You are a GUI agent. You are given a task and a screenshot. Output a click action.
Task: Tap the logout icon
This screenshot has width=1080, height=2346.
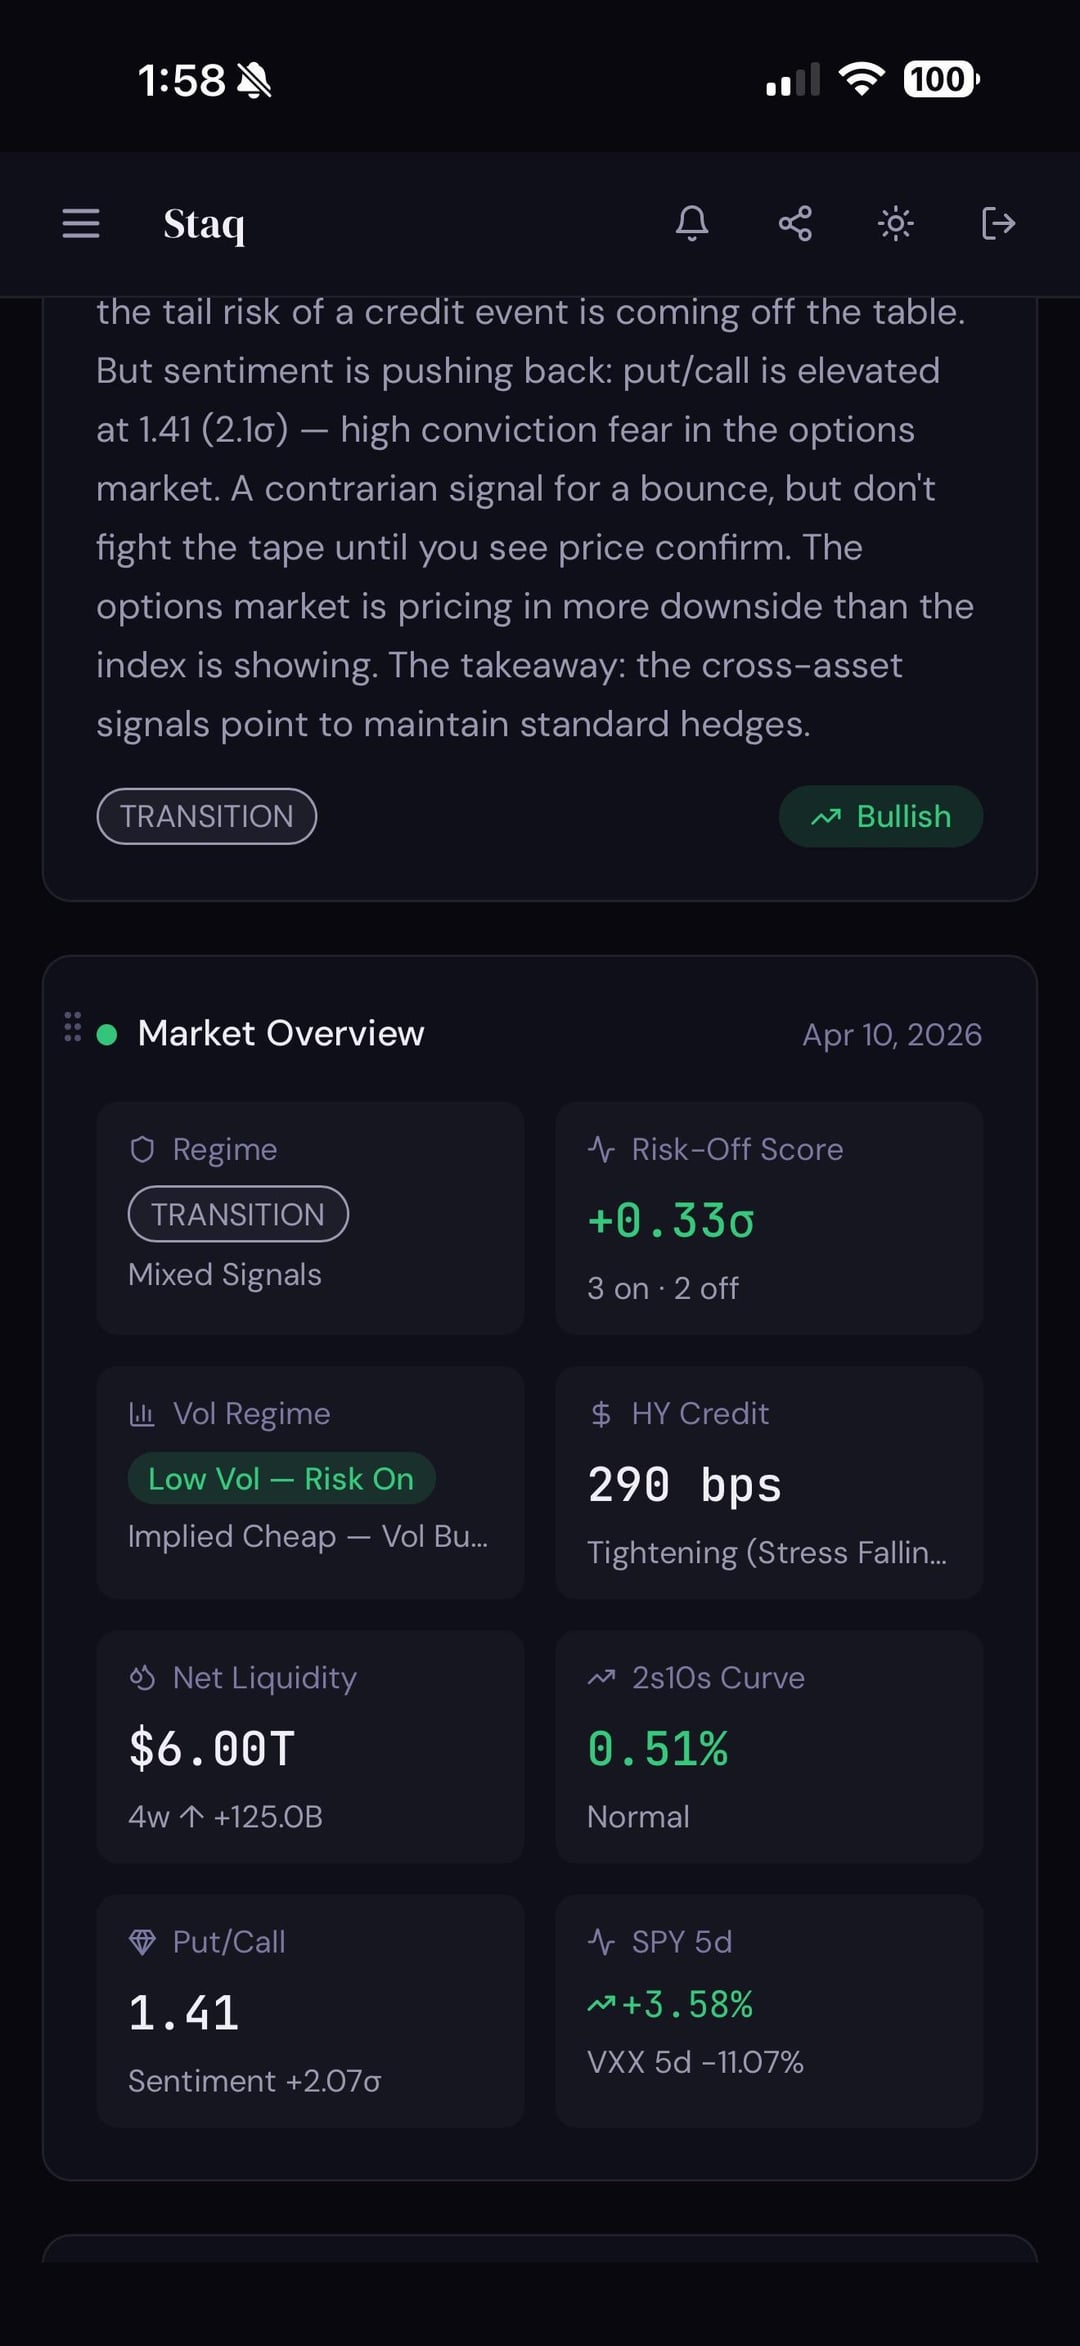998,223
